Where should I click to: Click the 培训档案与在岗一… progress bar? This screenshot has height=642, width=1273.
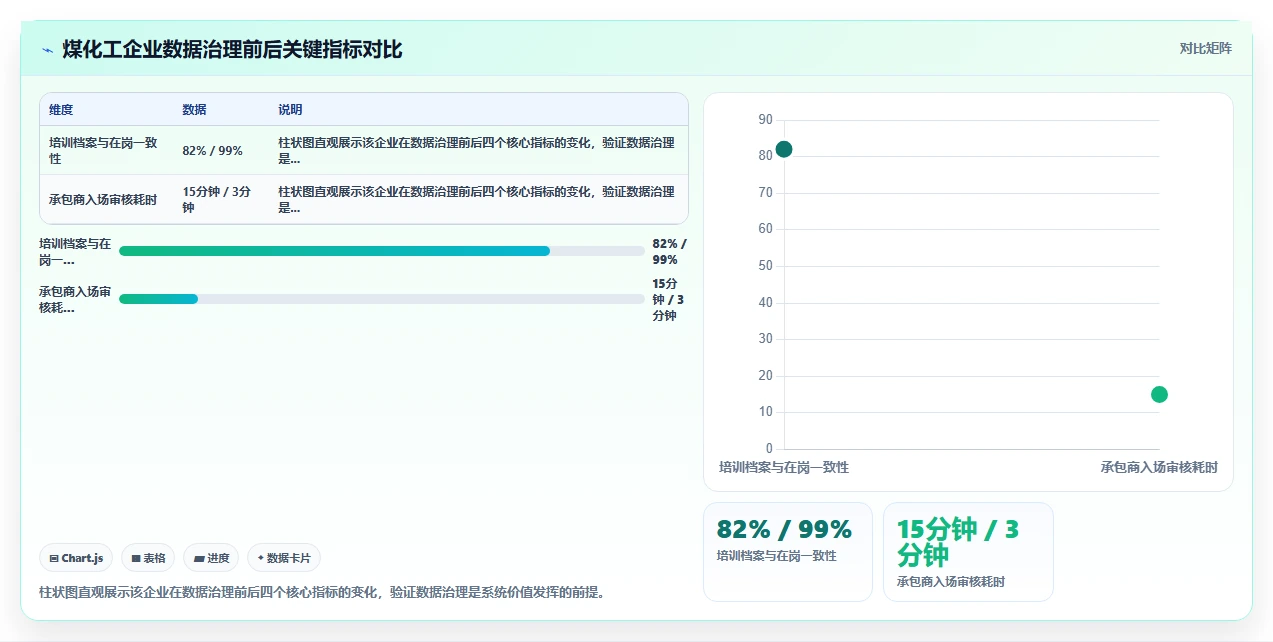(382, 251)
